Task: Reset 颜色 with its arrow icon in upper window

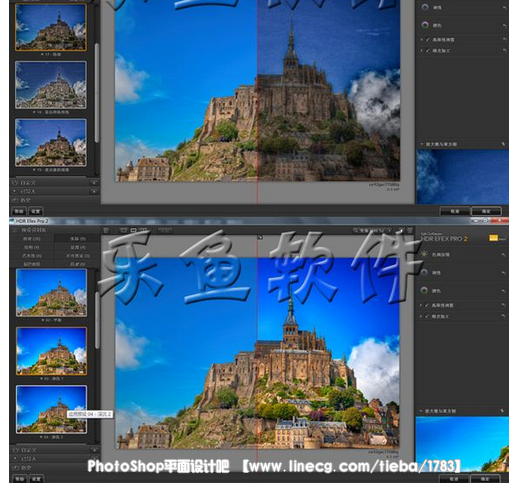Action: click(x=504, y=25)
